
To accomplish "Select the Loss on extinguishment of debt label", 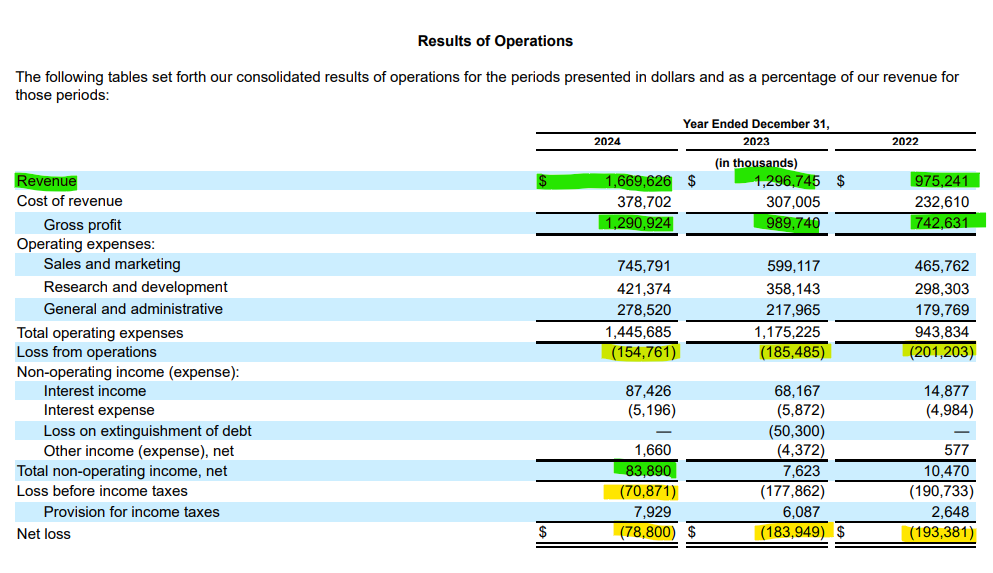I will pos(148,431).
